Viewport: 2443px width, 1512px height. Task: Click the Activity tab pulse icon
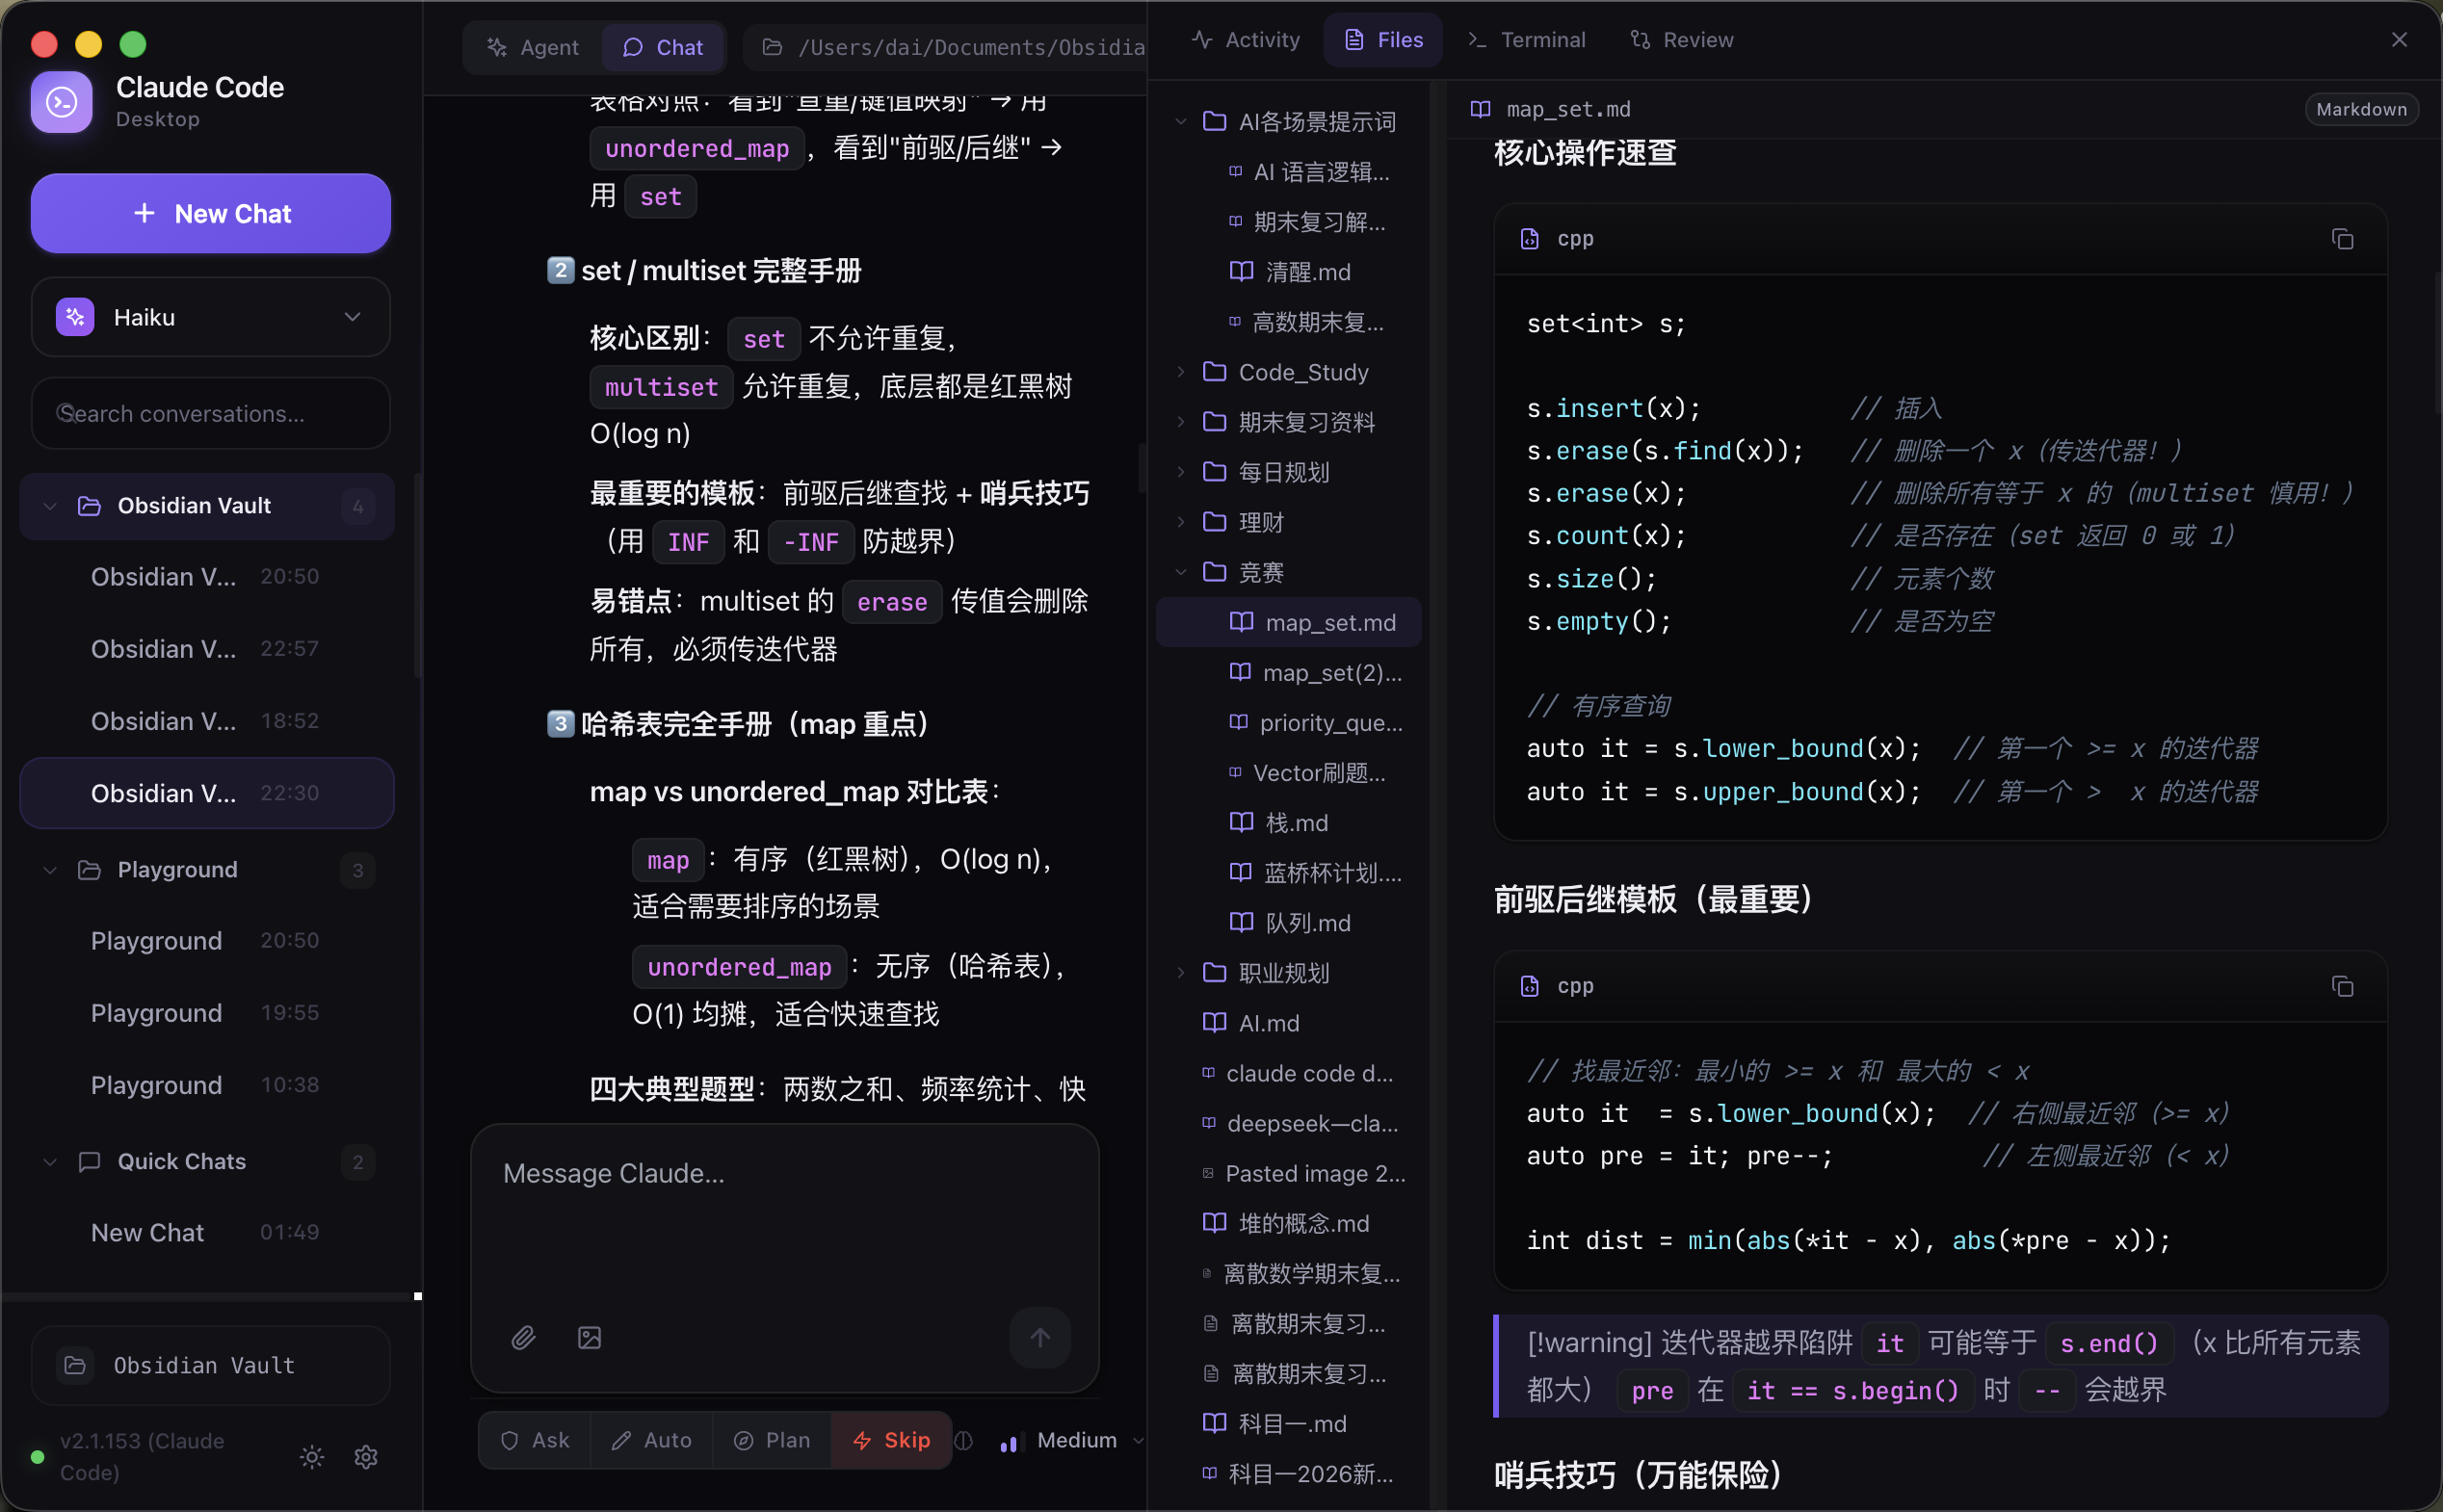click(1202, 40)
